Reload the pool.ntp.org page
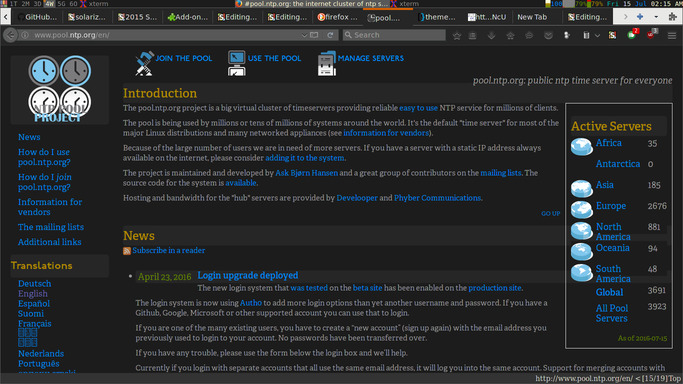The width and height of the screenshot is (683, 384). [330, 35]
